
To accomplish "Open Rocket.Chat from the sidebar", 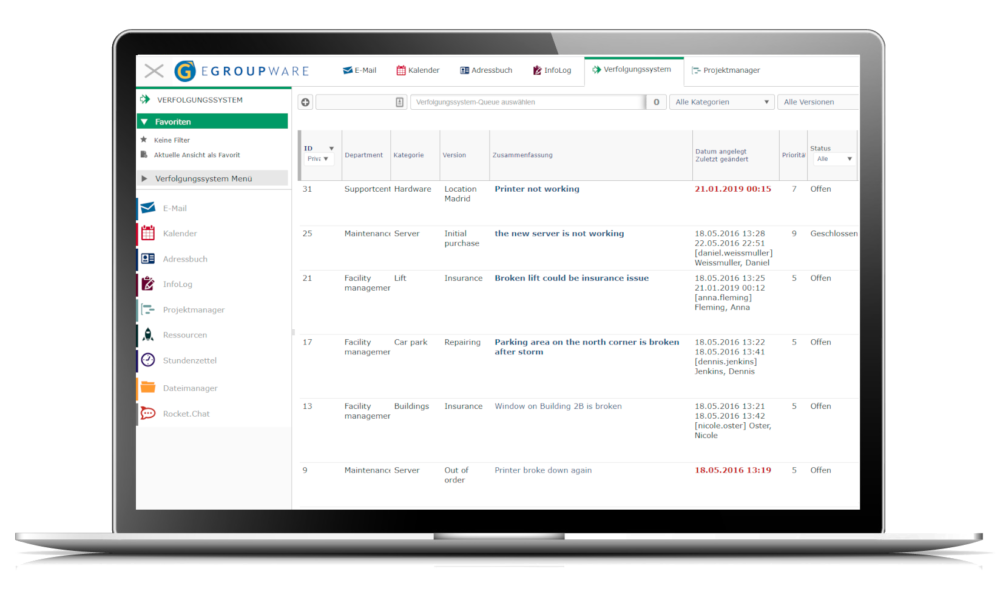I will coord(148,413).
